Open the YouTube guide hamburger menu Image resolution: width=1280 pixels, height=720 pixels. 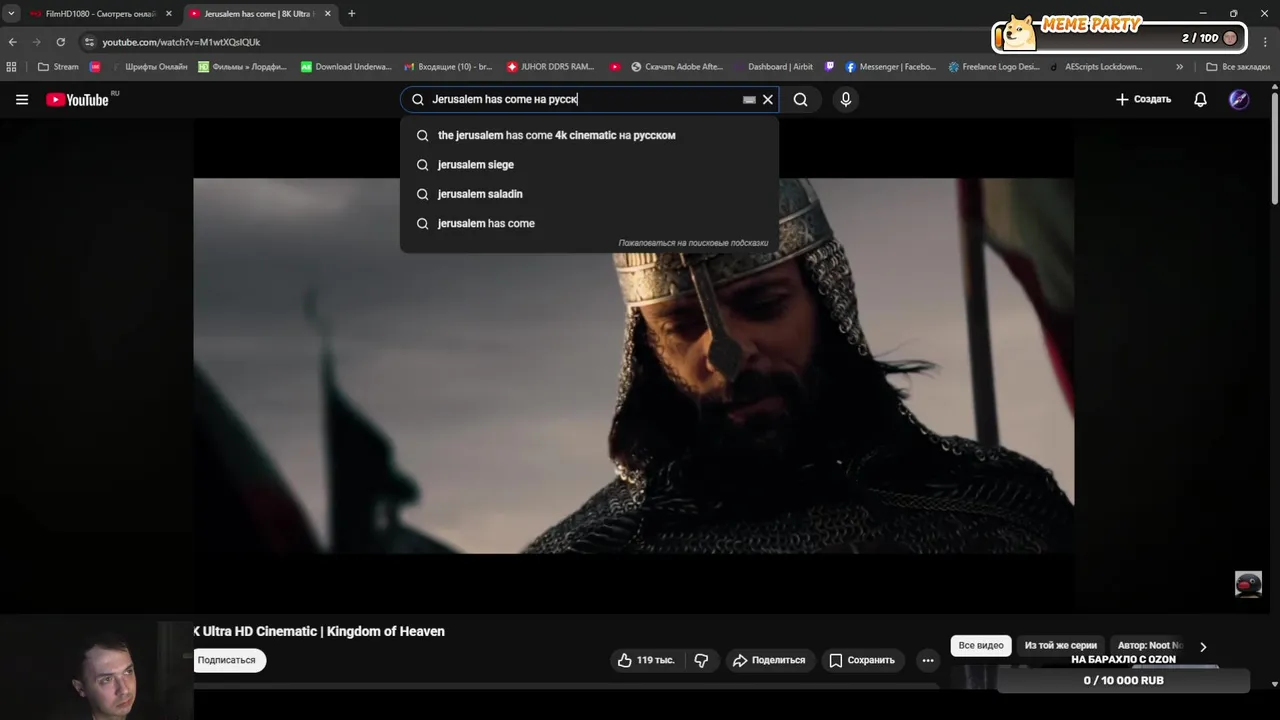(x=22, y=99)
